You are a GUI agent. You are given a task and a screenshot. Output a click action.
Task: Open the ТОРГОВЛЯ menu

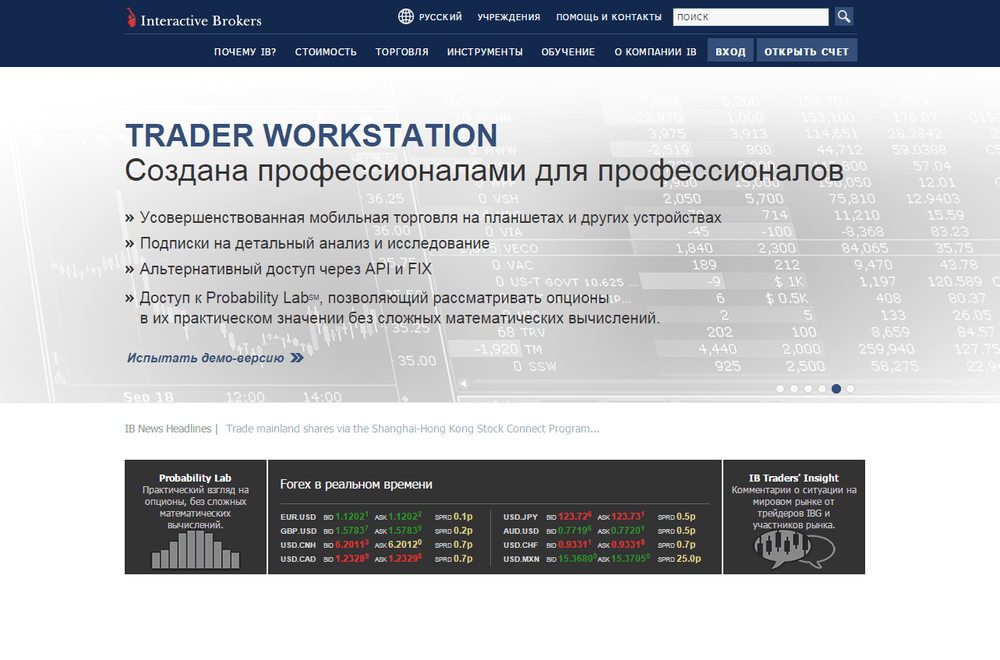402,52
